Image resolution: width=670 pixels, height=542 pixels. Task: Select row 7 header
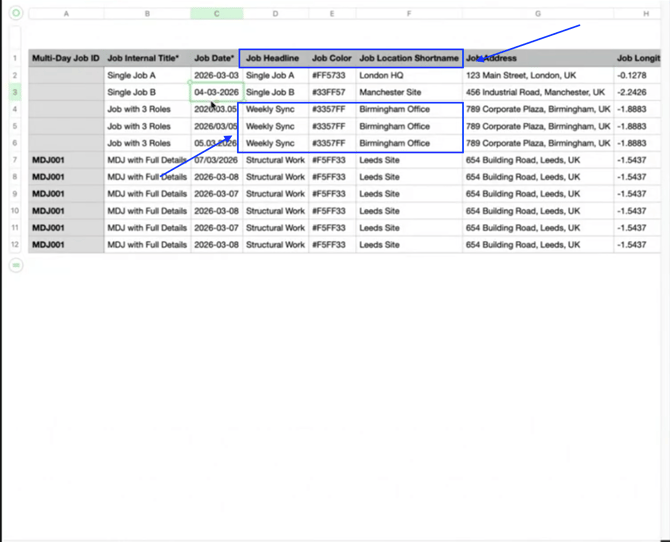pyautogui.click(x=16, y=160)
